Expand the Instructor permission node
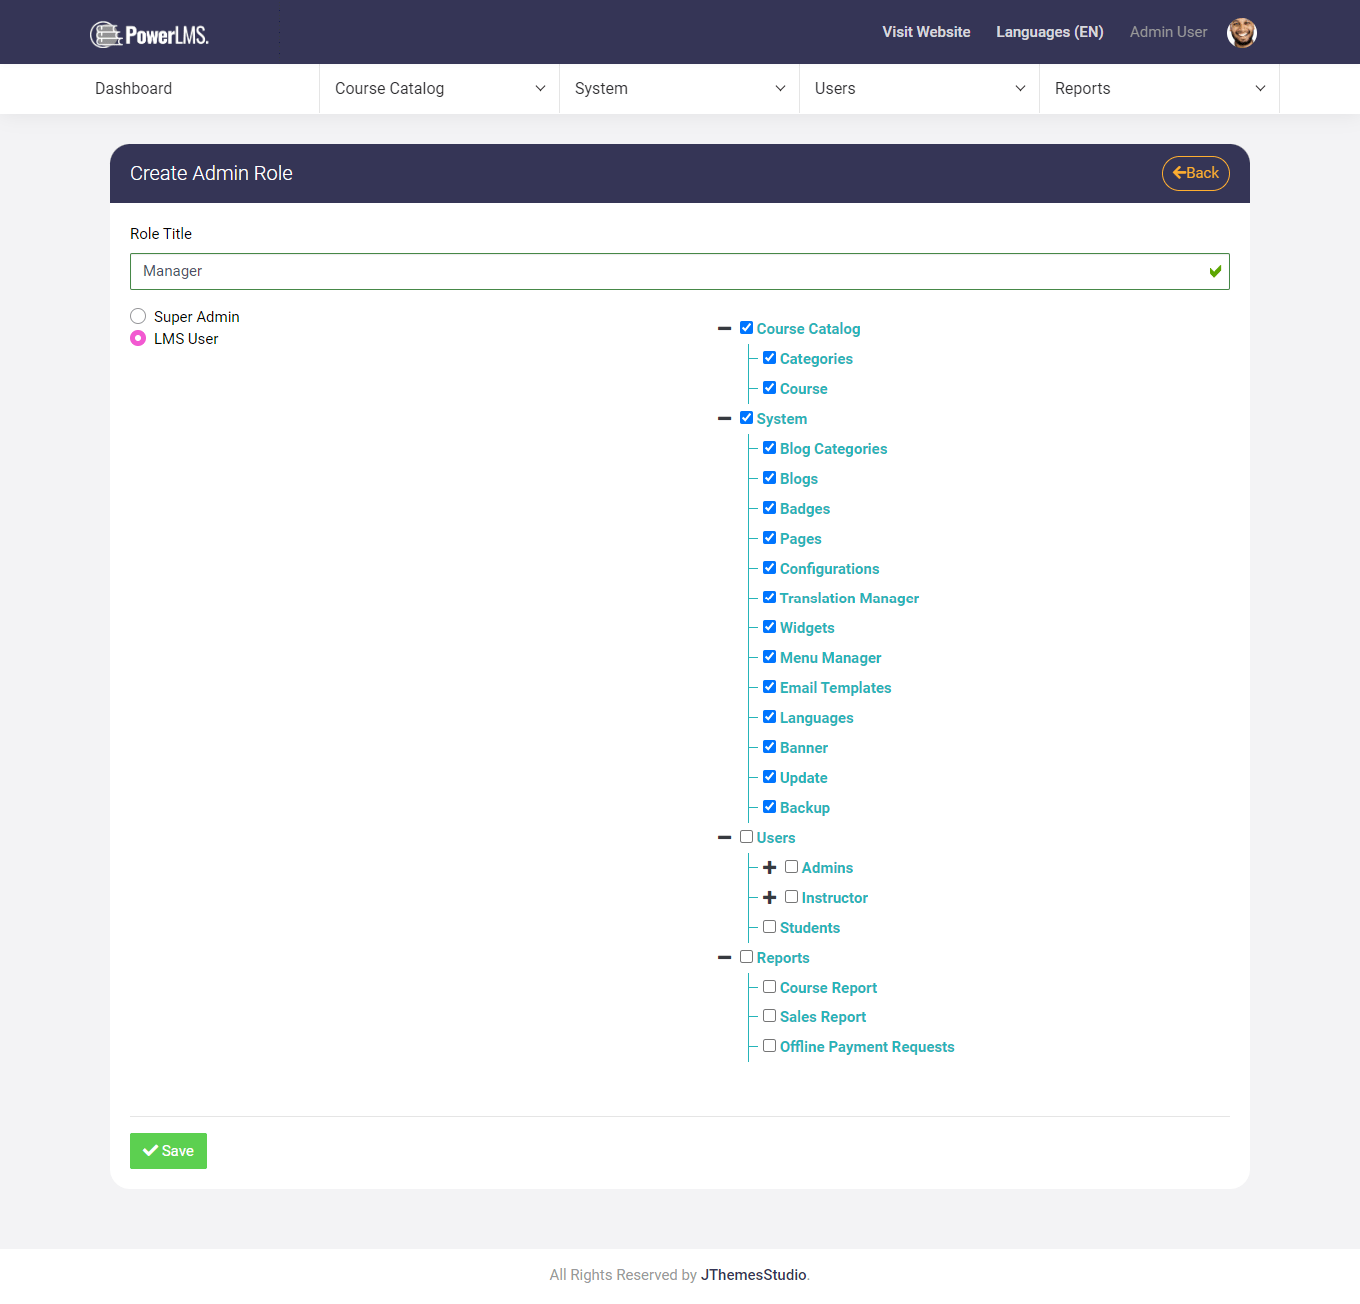1360x1304 pixels. [769, 897]
